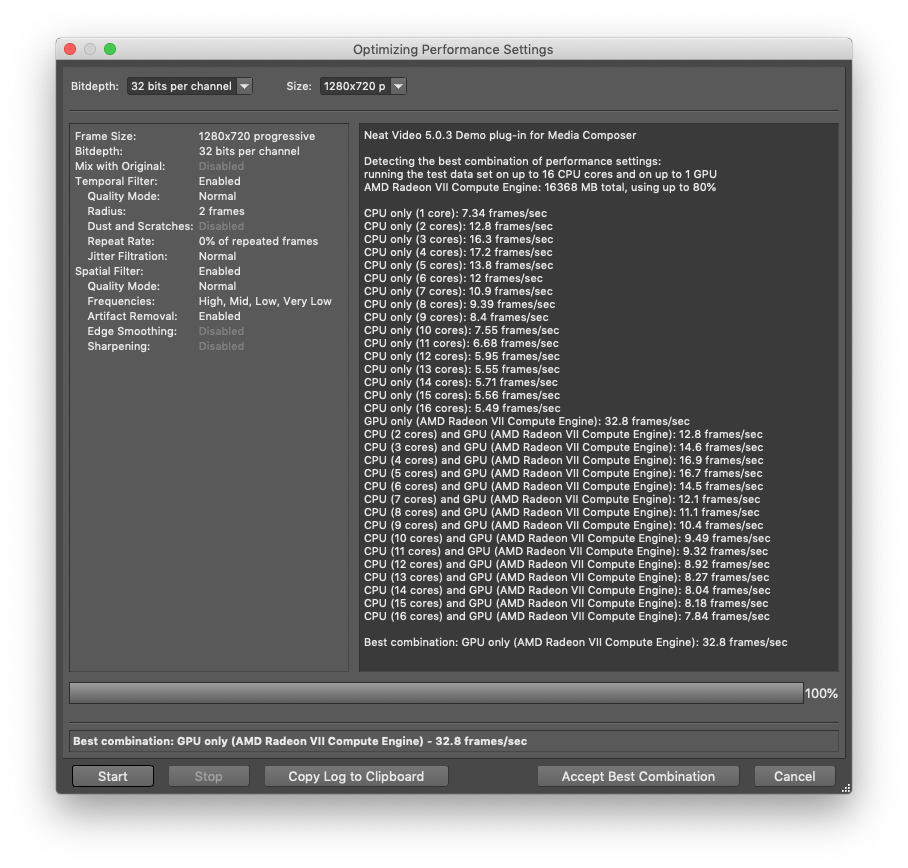Image resolution: width=908 pixels, height=868 pixels.
Task: Click 'CPU only (1 core): 7.34 frames/sec'
Action: tap(455, 214)
